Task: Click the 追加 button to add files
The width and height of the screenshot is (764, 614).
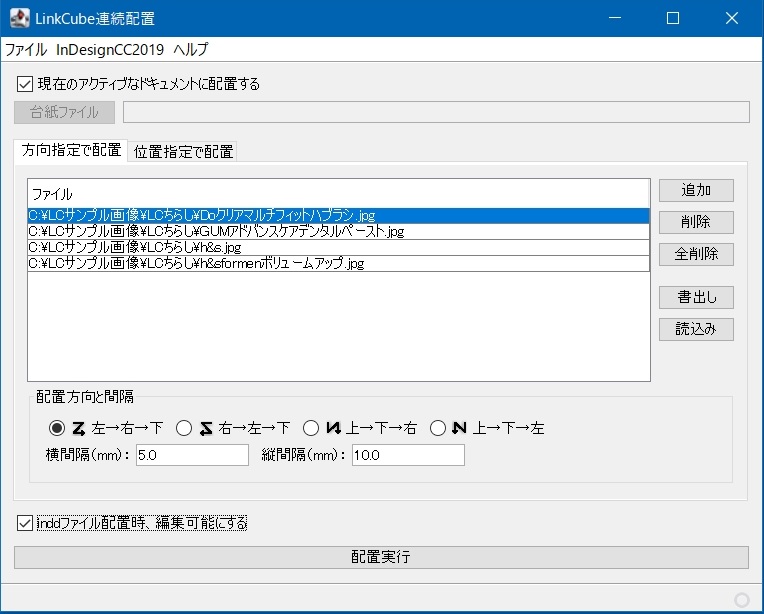Action: tap(696, 190)
